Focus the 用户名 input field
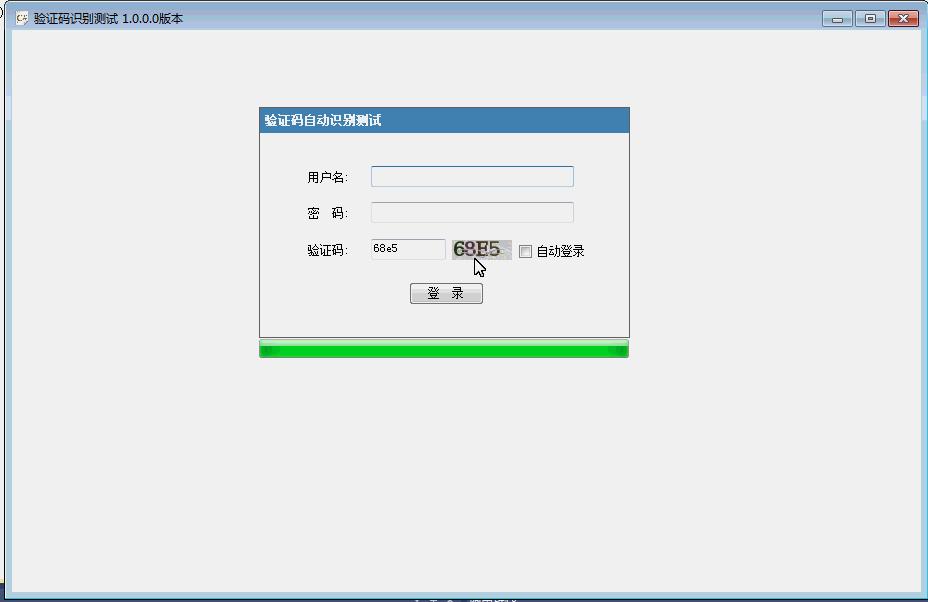928x602 pixels. [472, 177]
